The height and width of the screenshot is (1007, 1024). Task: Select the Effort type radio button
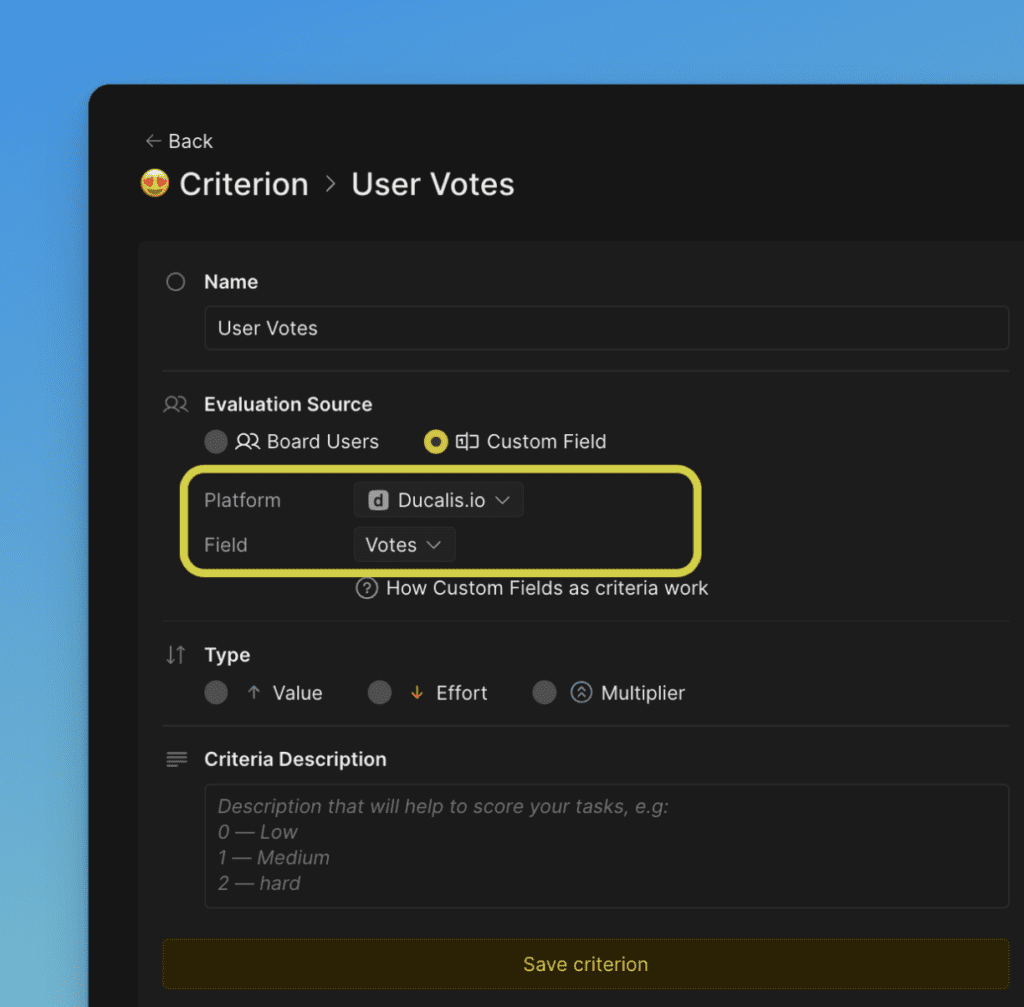pos(380,692)
